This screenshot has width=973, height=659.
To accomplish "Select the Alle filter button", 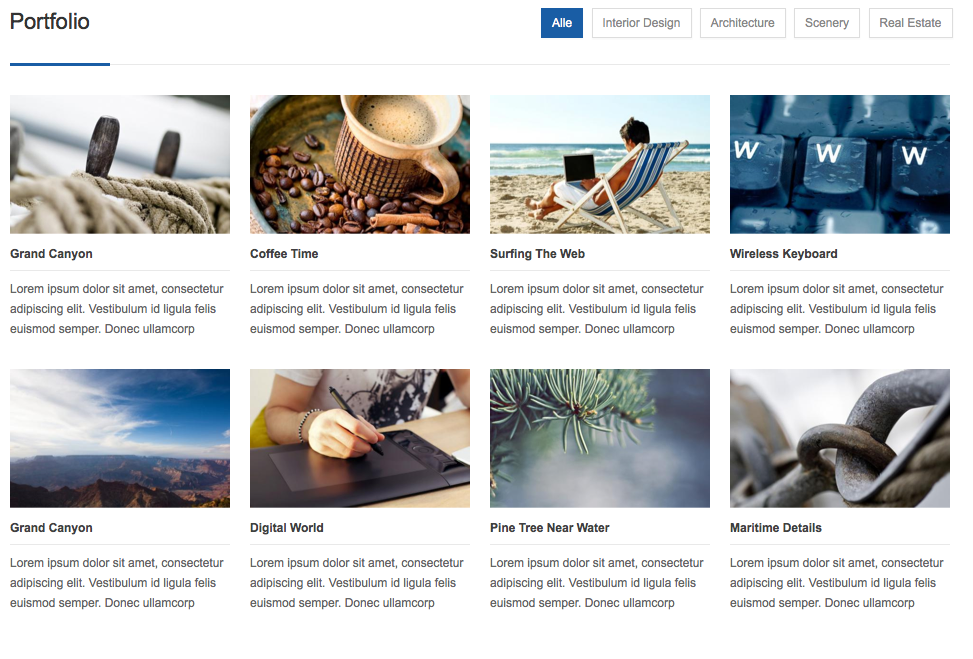I will (x=561, y=23).
